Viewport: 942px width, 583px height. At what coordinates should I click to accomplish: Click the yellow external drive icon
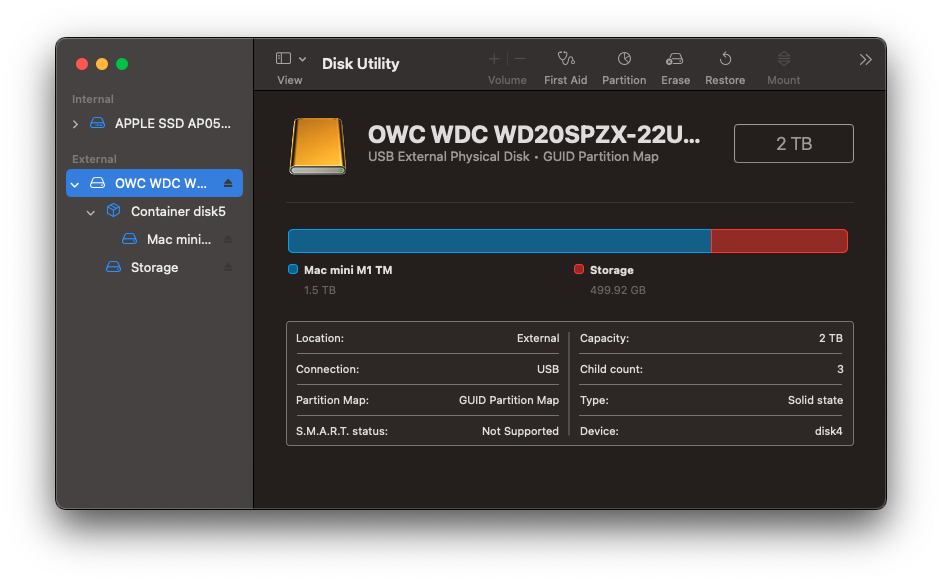[318, 146]
